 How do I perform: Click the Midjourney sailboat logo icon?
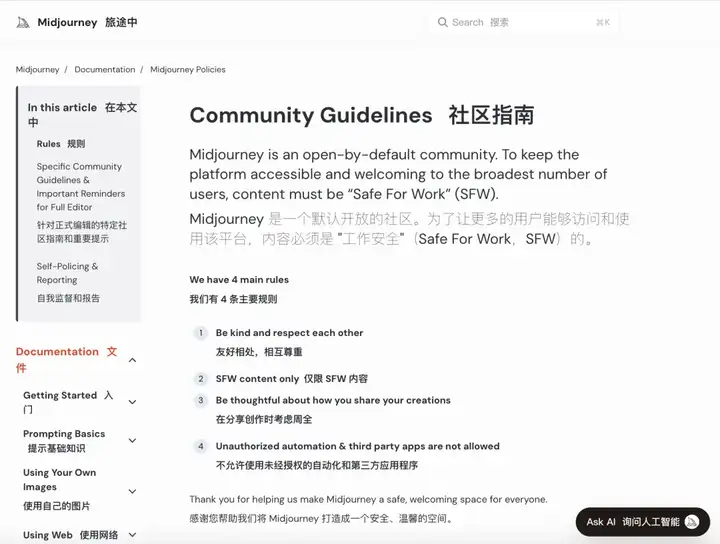click(23, 22)
